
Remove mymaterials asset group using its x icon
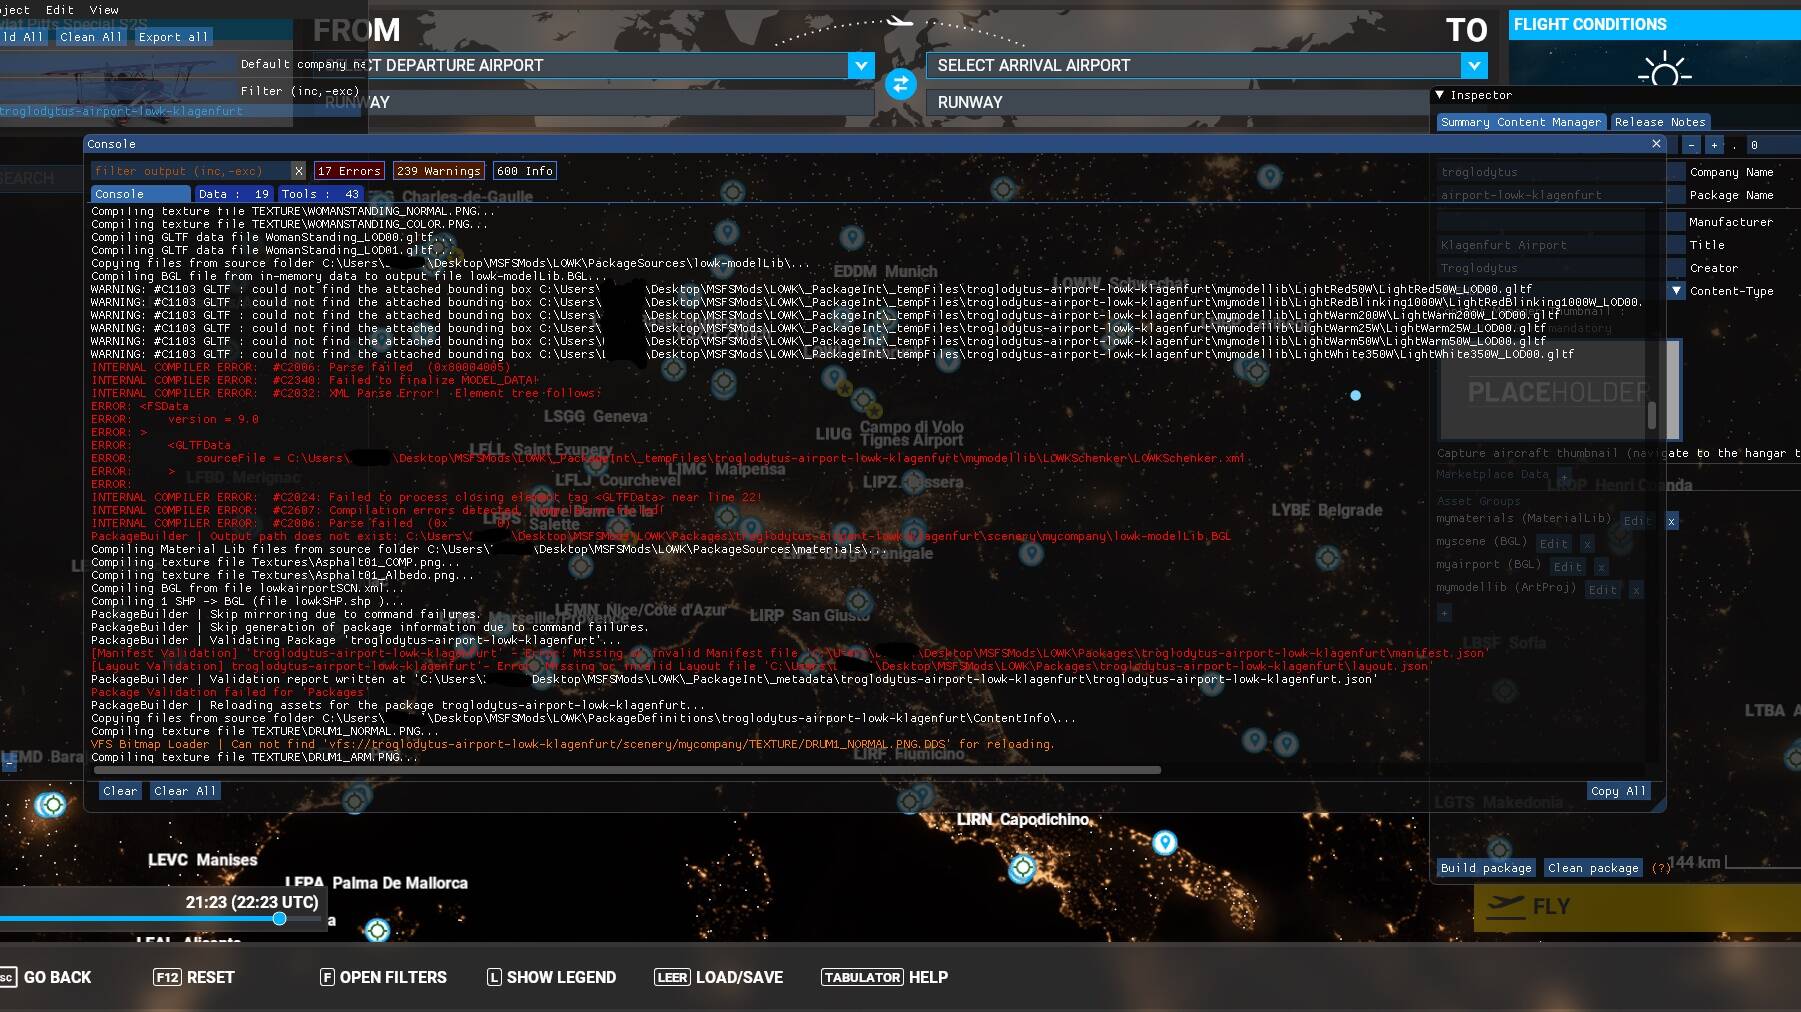tap(1670, 521)
